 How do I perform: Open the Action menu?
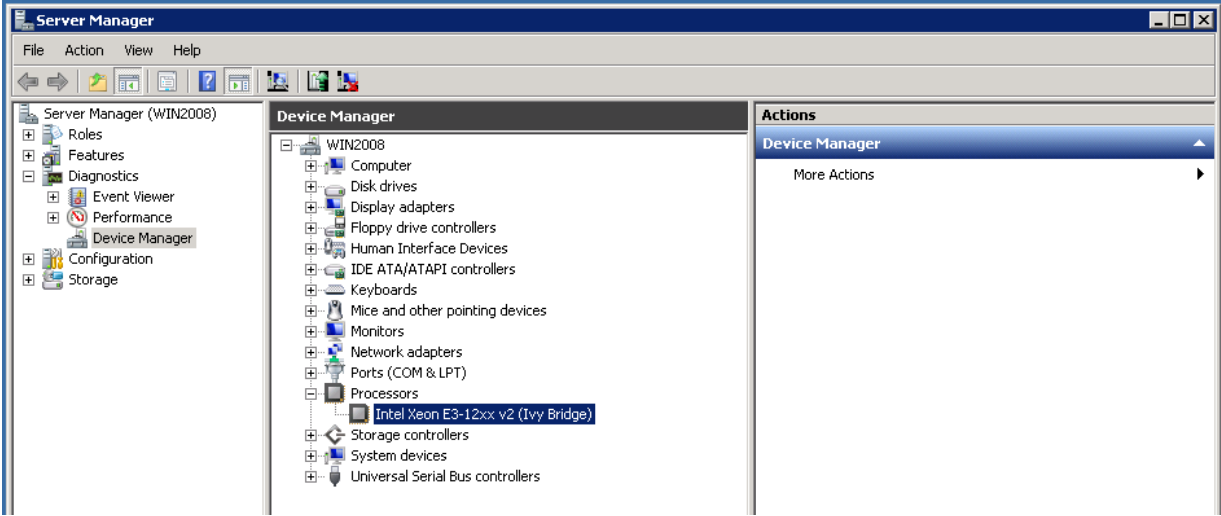click(x=84, y=50)
